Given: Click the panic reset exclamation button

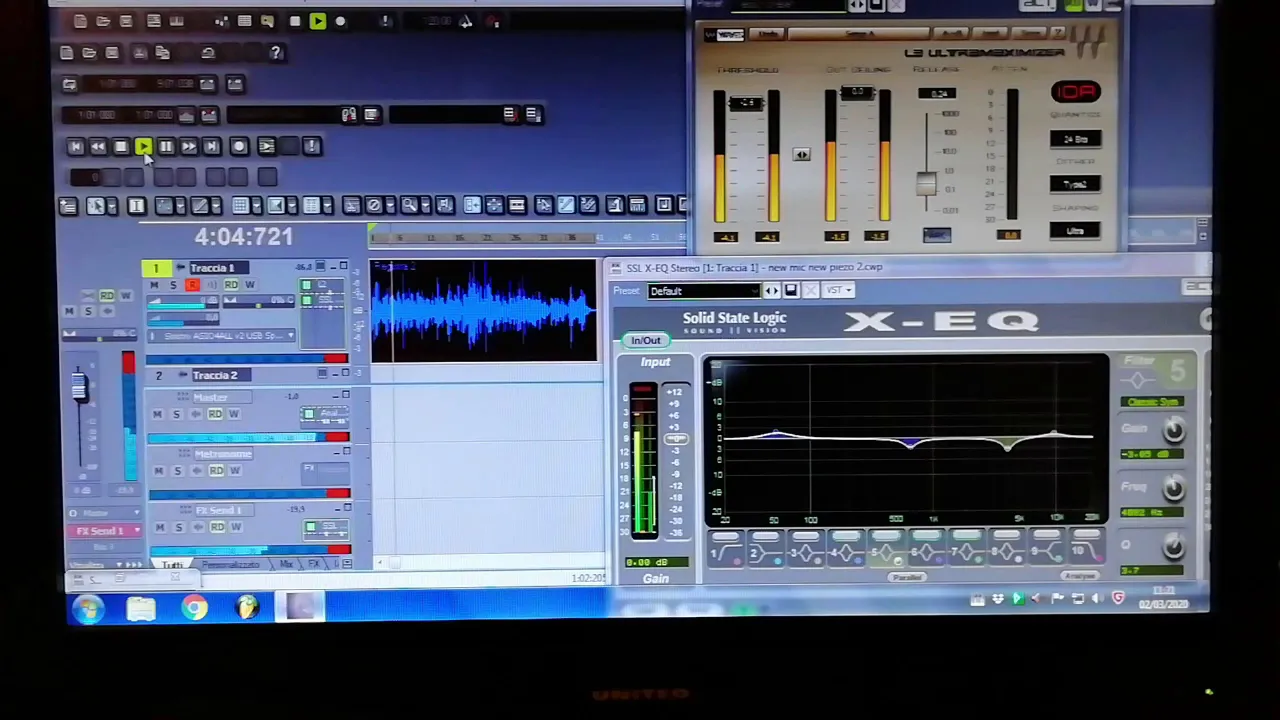Looking at the screenshot, I should [x=311, y=146].
